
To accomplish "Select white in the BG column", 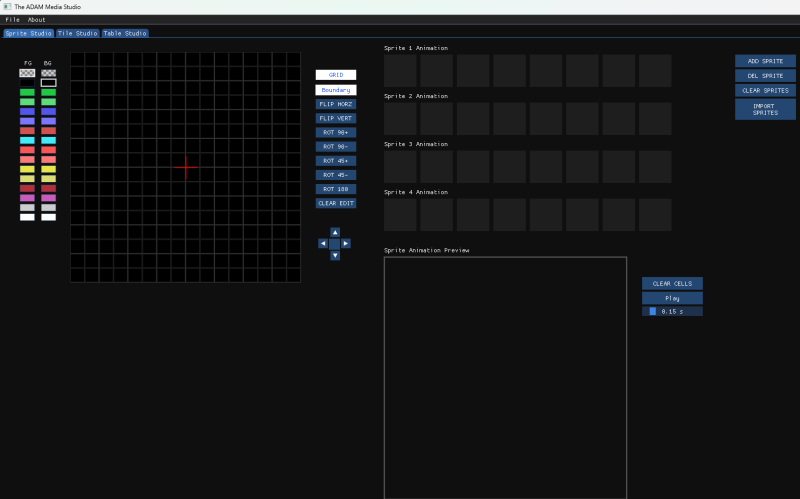I will pos(48,217).
